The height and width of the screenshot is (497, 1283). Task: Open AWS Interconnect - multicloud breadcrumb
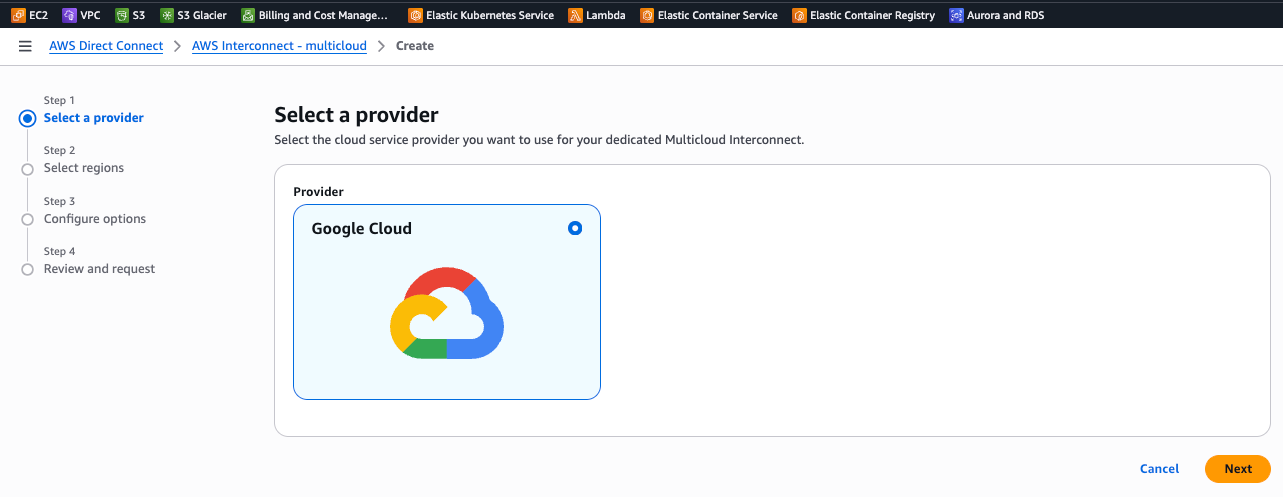click(x=279, y=46)
